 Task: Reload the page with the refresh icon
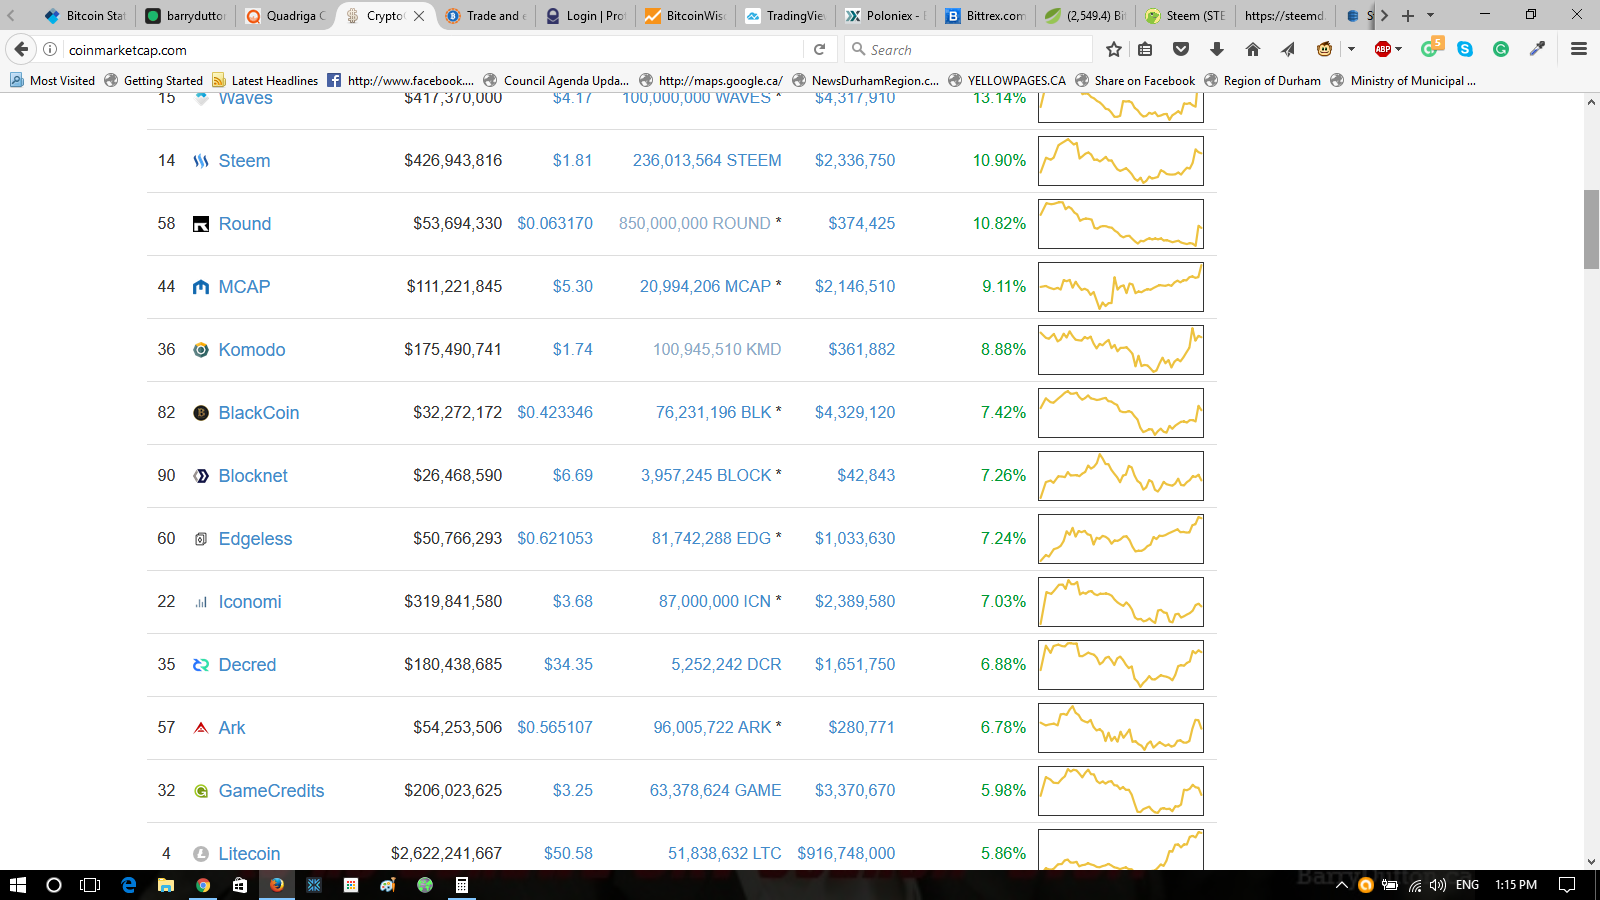819,49
